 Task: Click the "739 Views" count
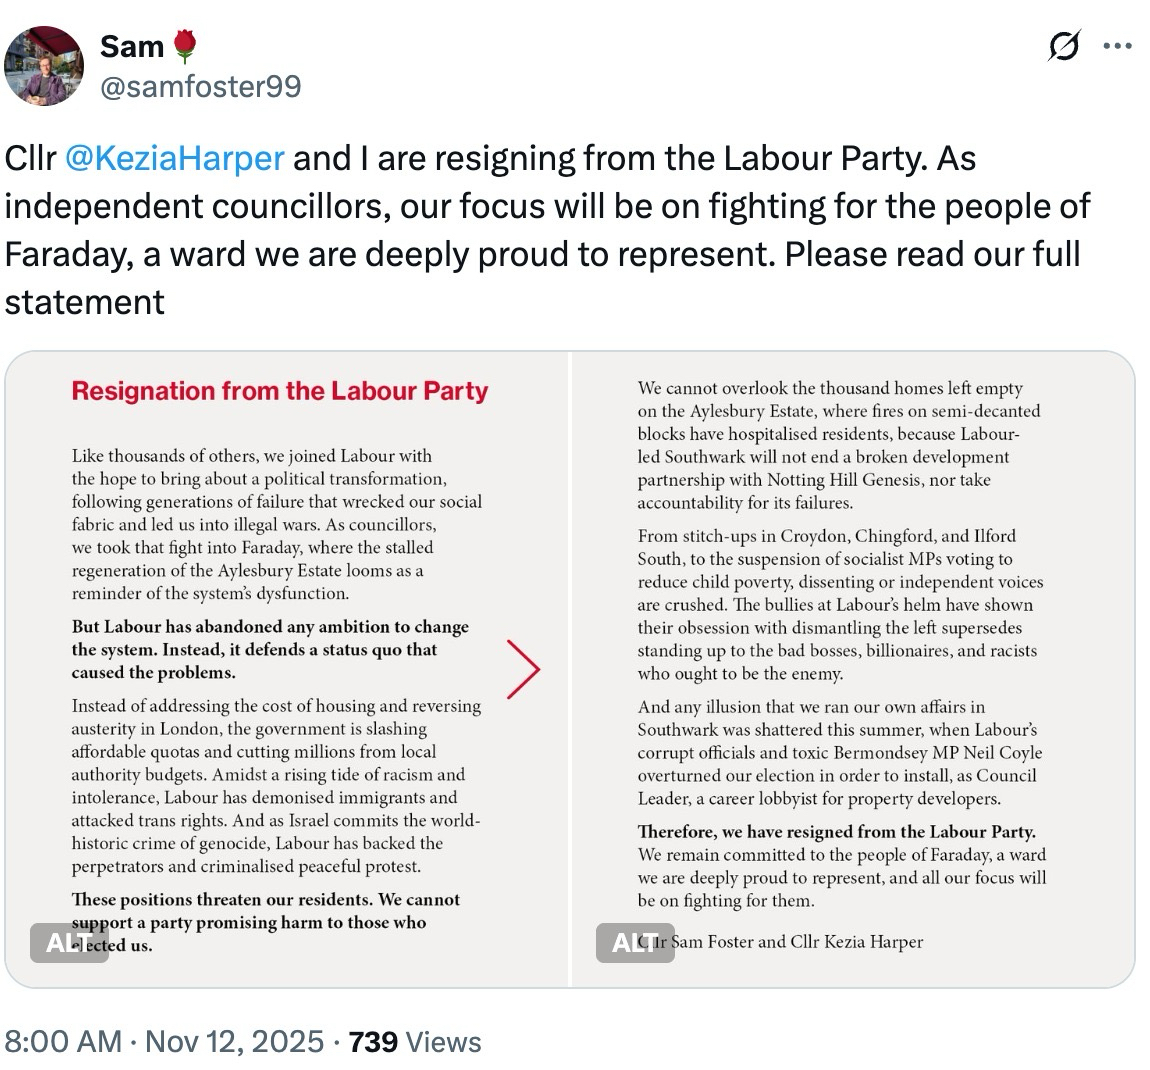point(415,1041)
